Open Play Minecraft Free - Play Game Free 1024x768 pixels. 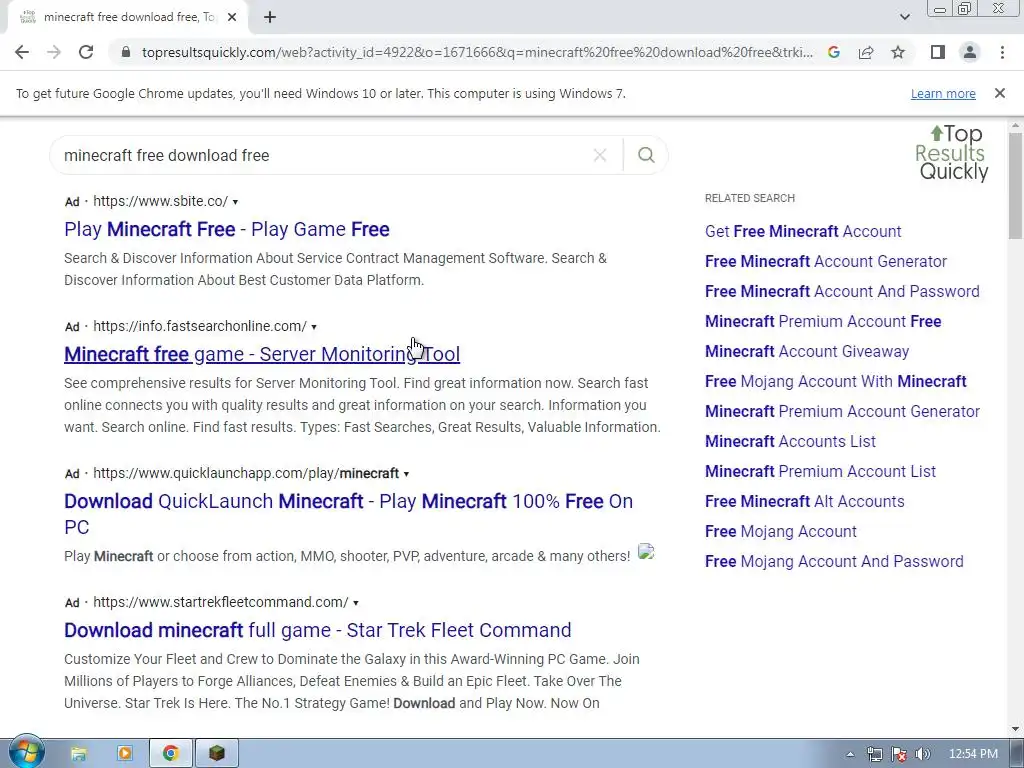(227, 229)
